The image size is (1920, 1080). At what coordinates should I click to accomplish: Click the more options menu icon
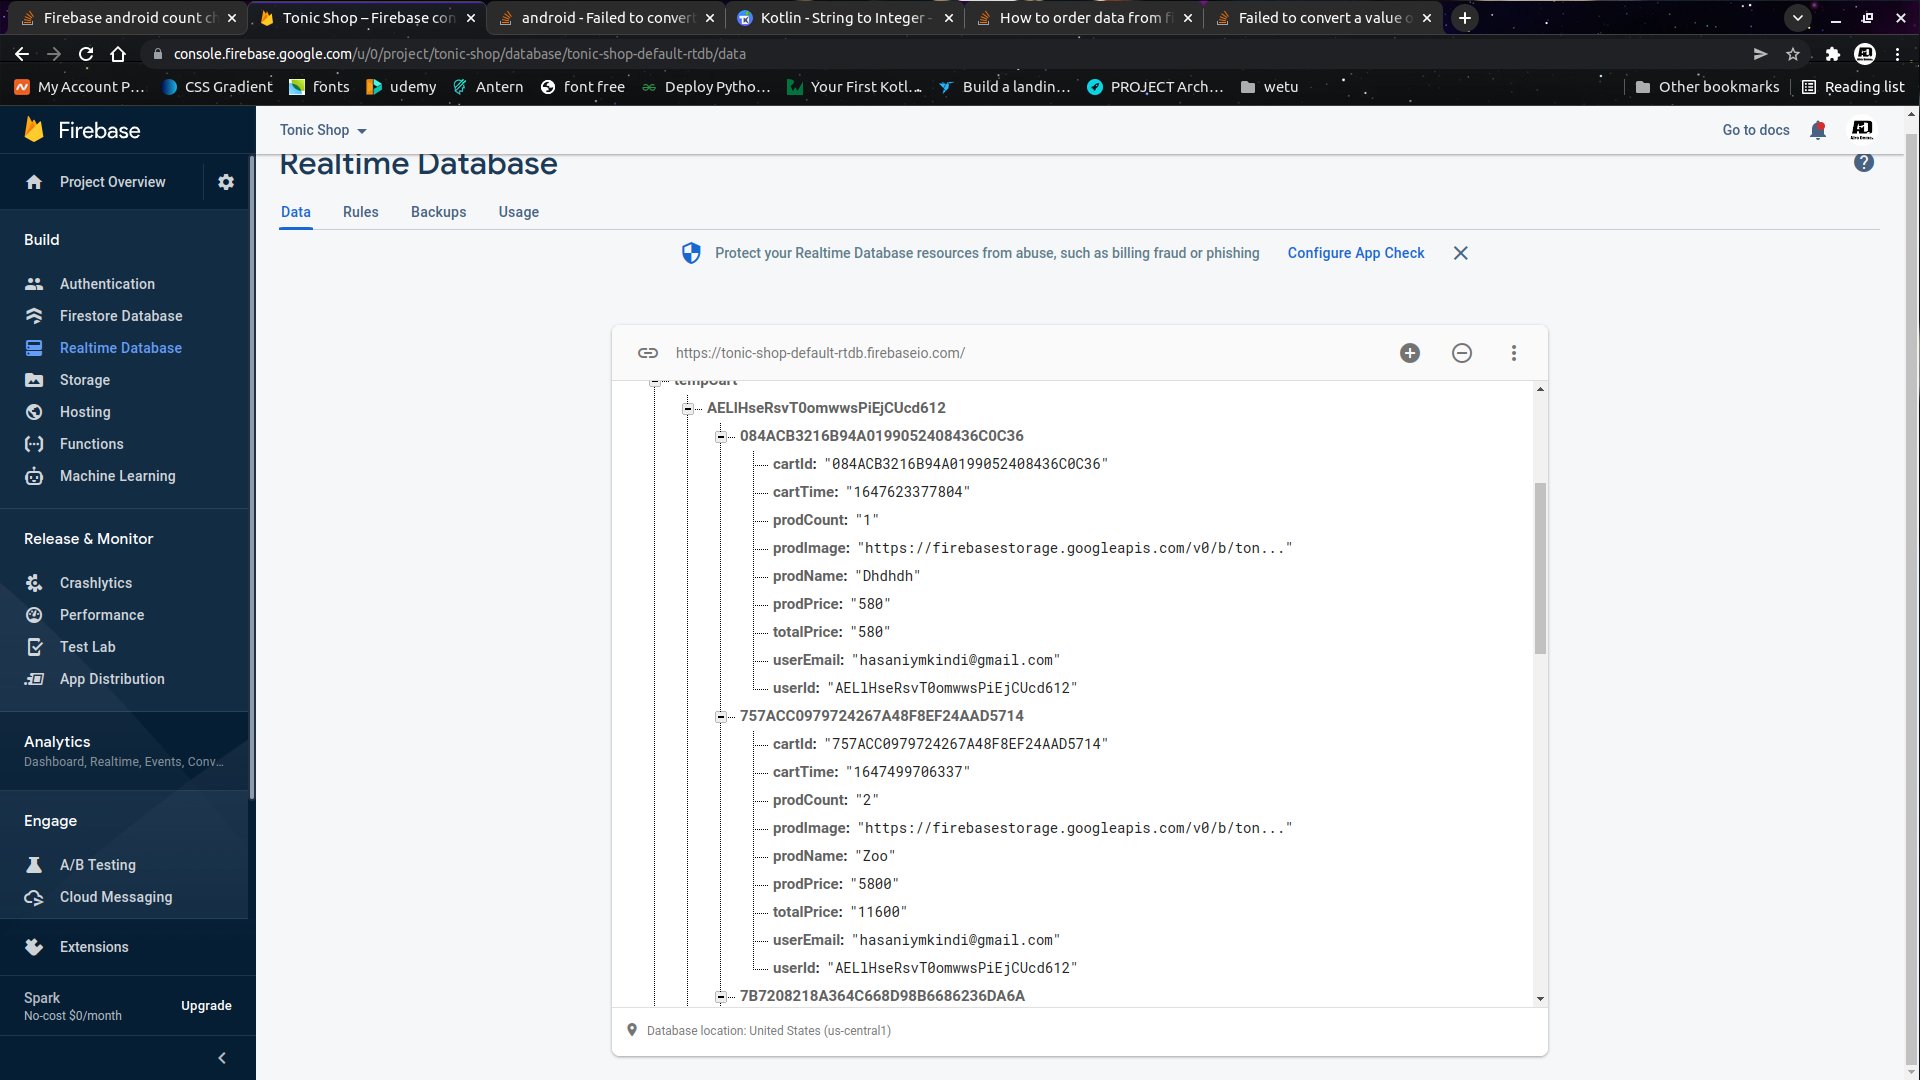click(1514, 352)
